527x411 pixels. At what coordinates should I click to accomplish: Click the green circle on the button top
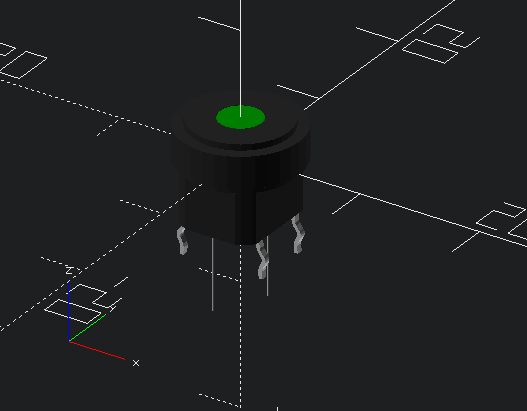(240, 117)
